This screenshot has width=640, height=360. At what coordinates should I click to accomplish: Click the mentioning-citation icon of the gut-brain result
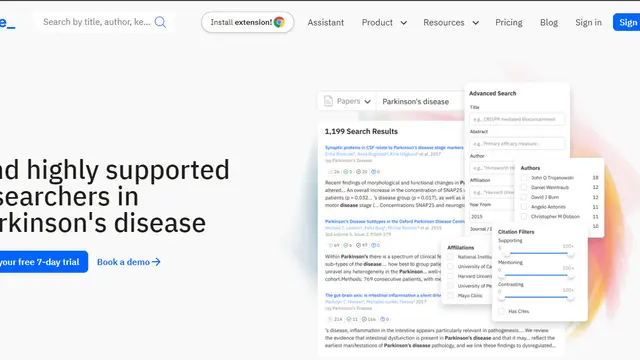364,319
